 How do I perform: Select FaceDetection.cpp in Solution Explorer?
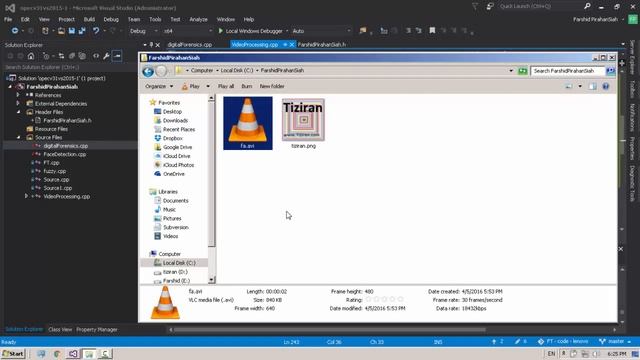point(64,154)
